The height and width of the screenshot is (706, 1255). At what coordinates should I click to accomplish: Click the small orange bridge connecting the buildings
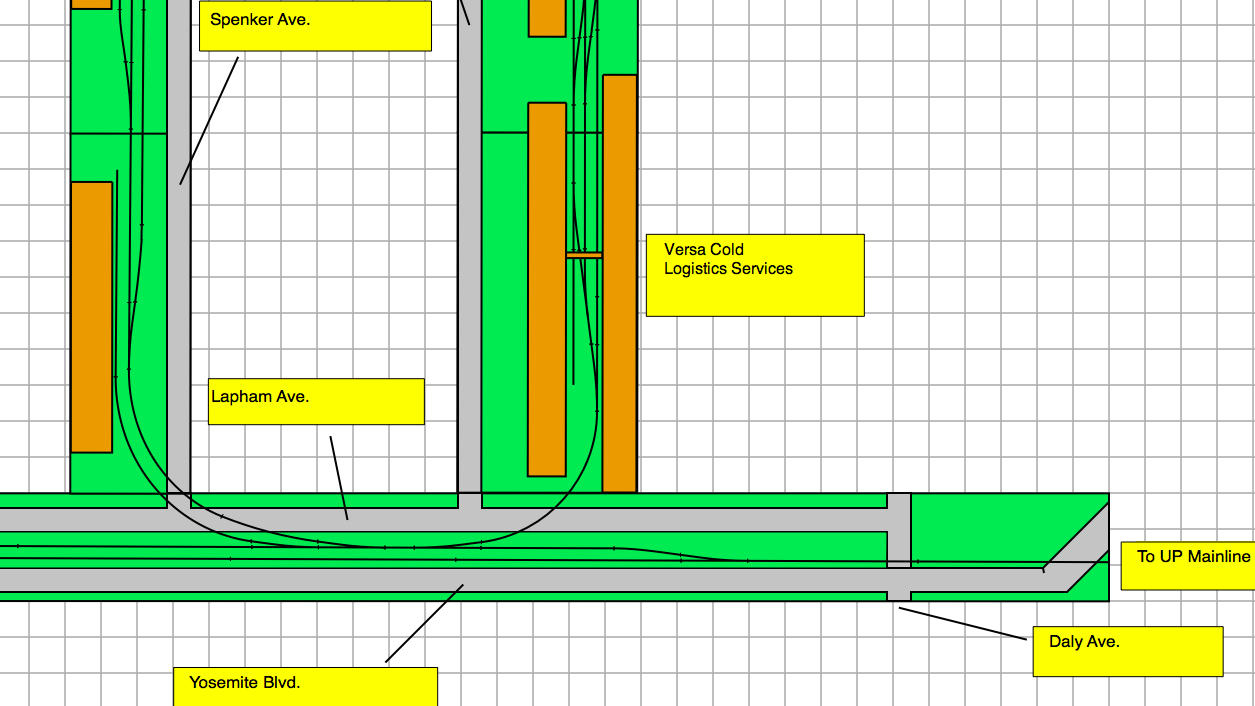[584, 256]
